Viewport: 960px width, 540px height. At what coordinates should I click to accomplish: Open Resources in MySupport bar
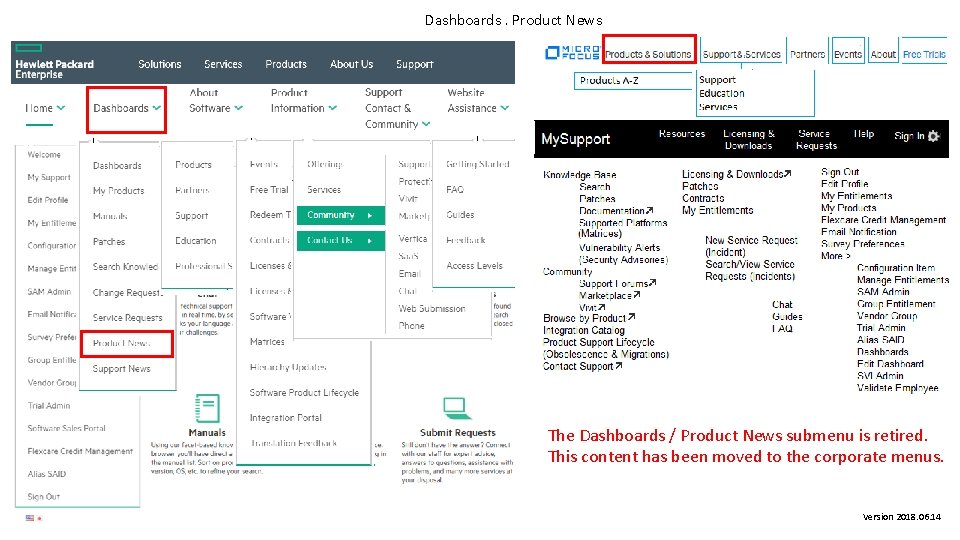(682, 133)
